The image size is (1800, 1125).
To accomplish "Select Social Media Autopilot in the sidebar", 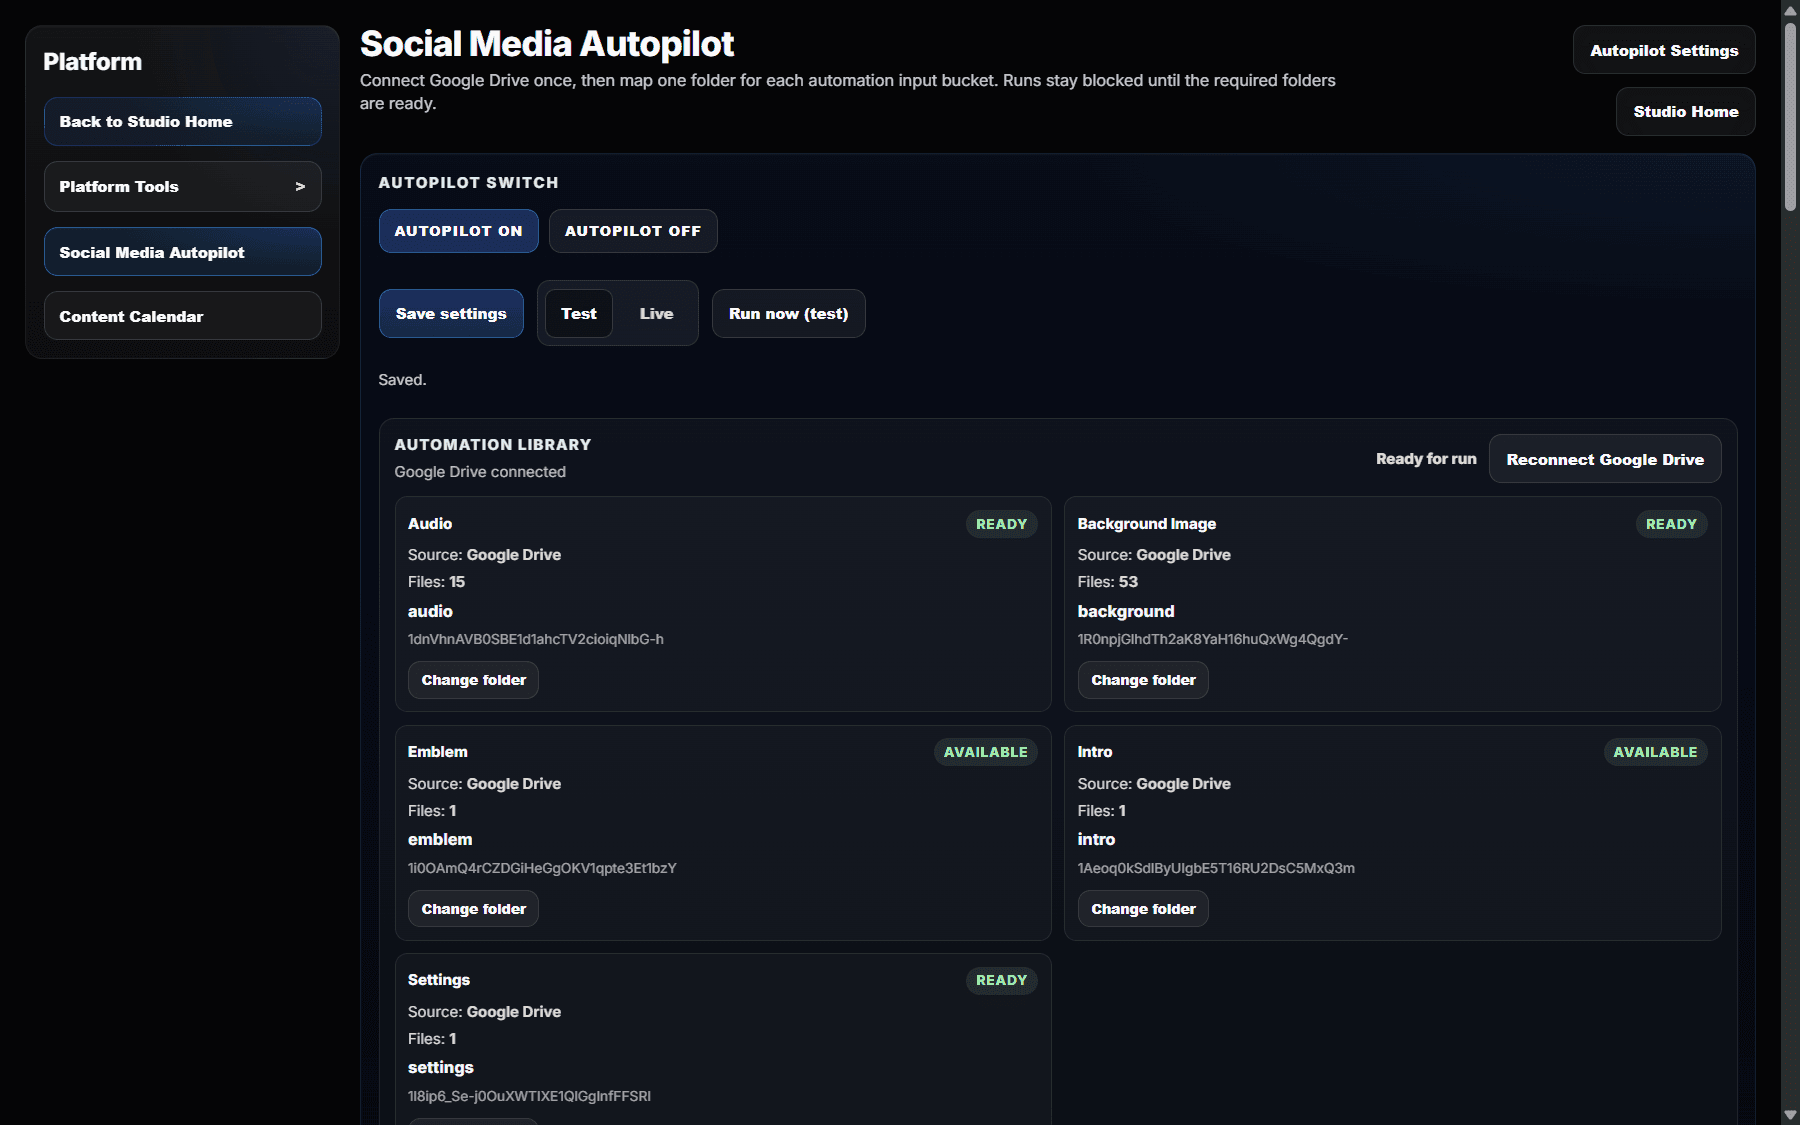I will tap(182, 252).
